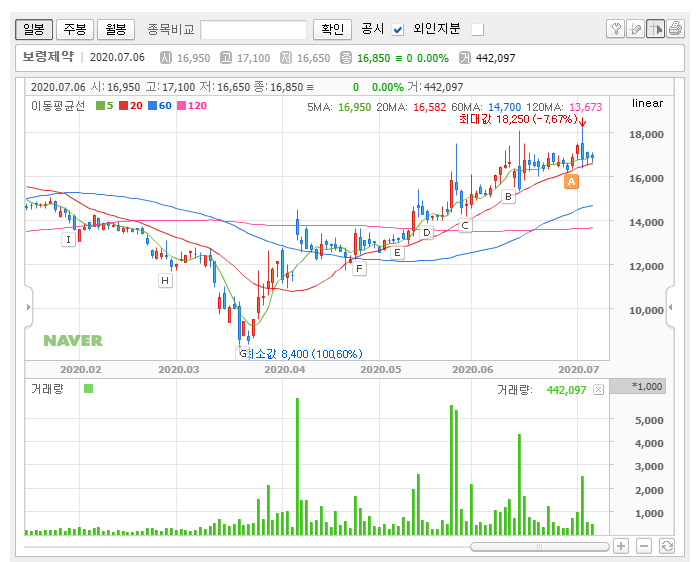This screenshot has height=562, width=696.
Task: Click the 20-day moving average red swatch
Action: click(123, 106)
